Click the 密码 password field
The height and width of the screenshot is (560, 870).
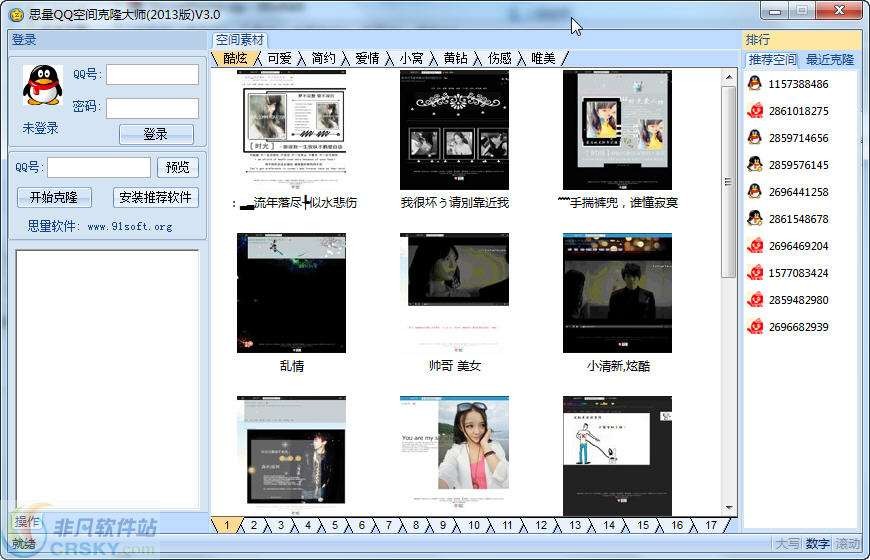[x=152, y=108]
